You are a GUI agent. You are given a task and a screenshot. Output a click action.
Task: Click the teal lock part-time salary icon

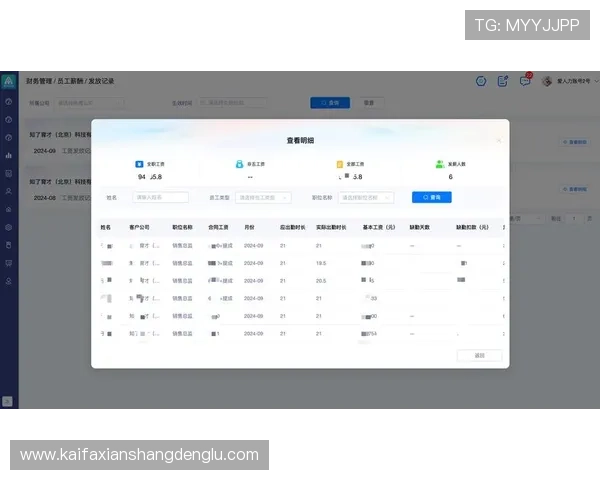pos(238,164)
